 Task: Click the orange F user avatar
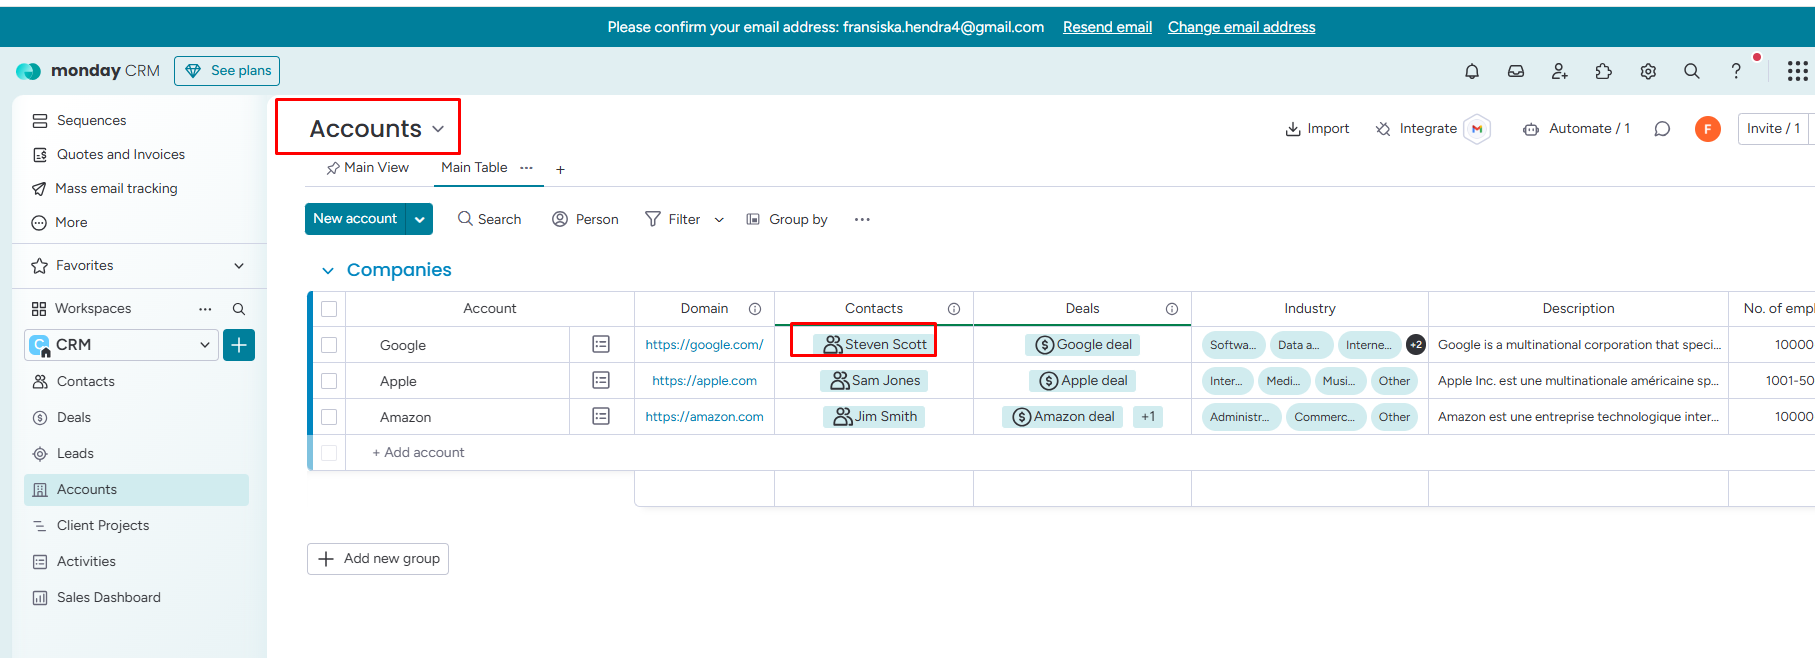point(1708,129)
